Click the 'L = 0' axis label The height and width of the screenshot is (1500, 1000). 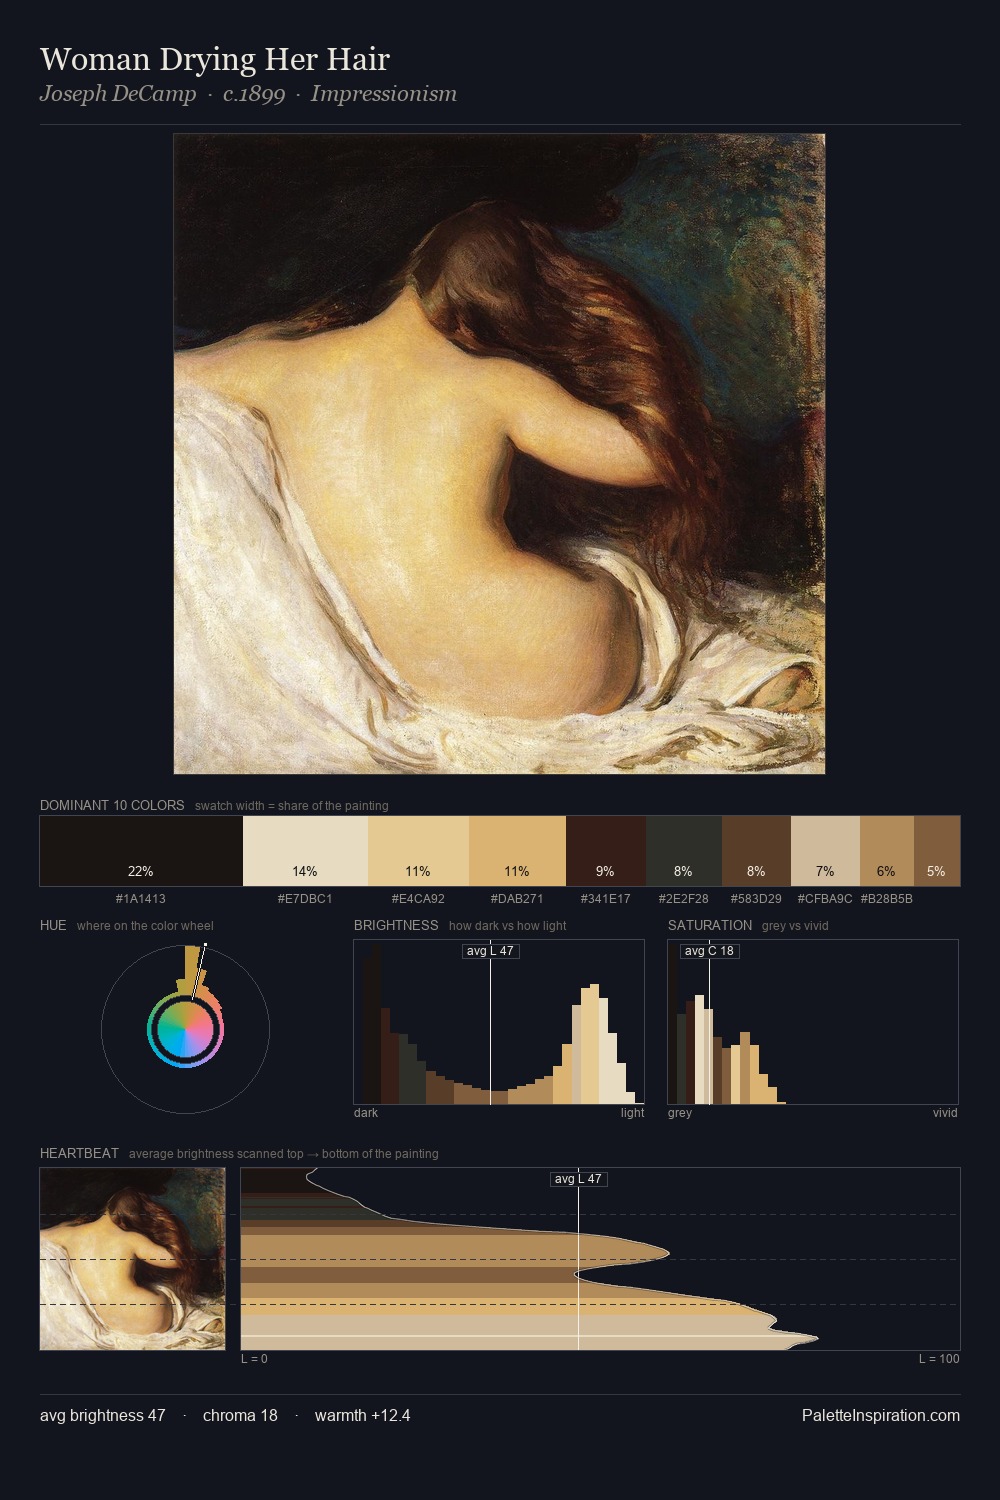click(254, 1359)
